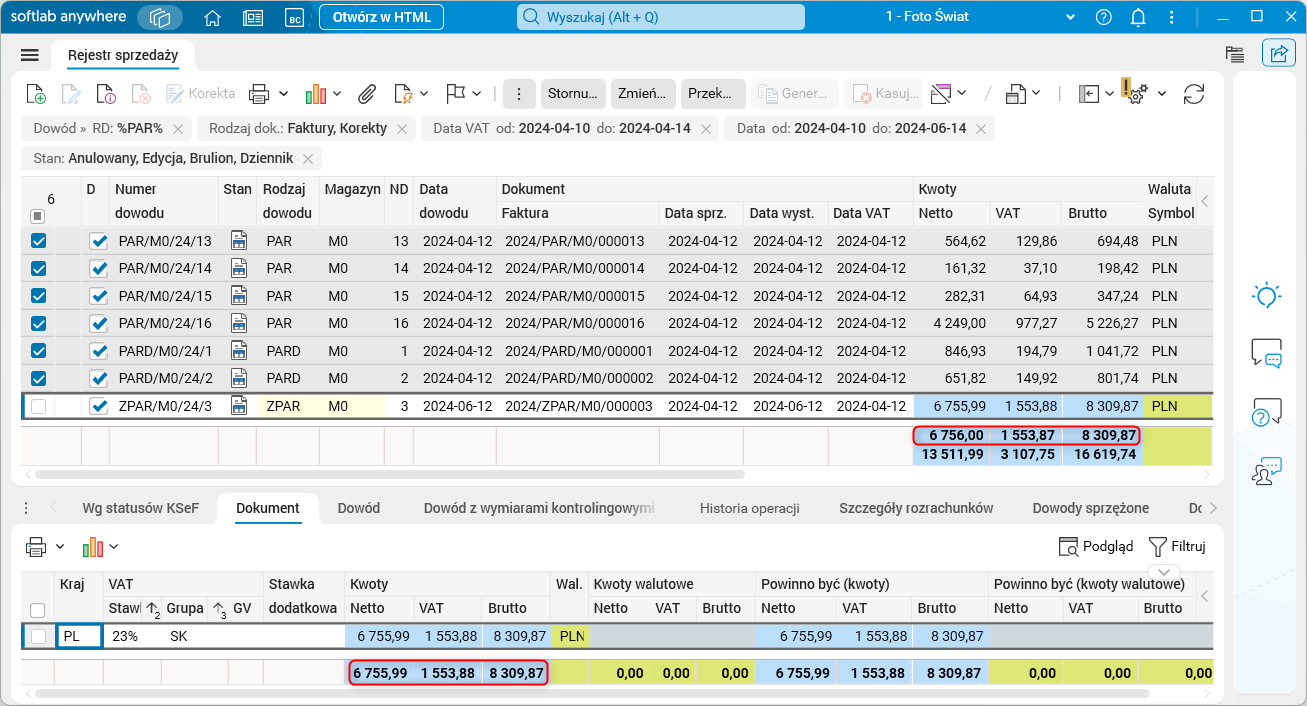
Task: Switch to the Dowód tab
Action: pos(358,508)
